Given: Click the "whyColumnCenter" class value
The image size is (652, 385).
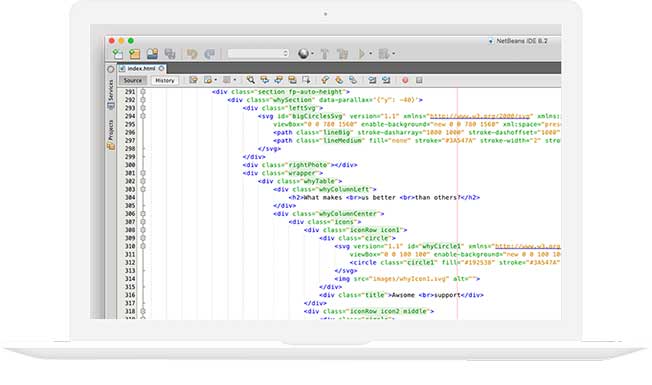Looking at the screenshot, I should coord(348,214).
